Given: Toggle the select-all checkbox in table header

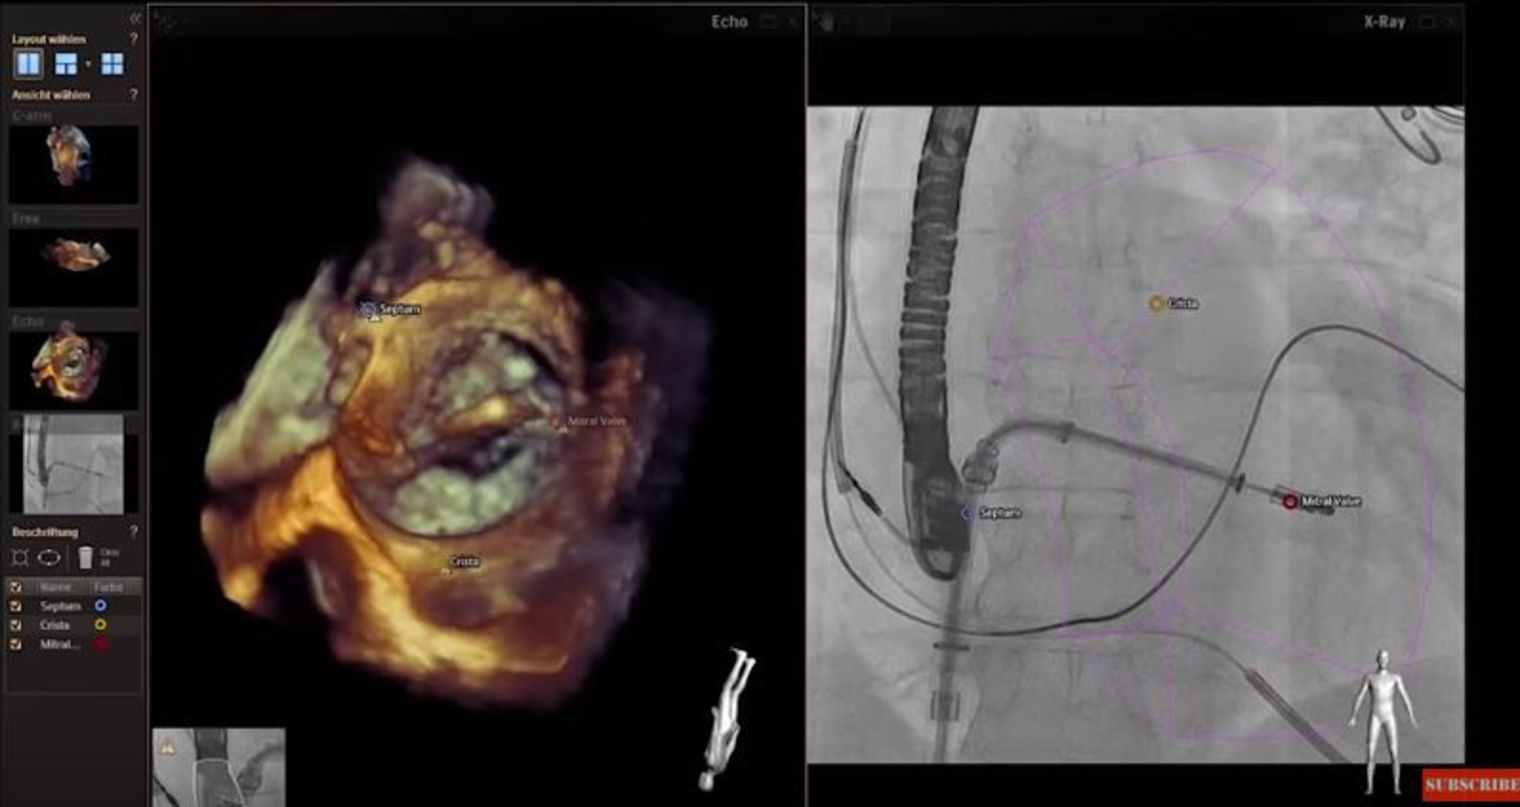Looking at the screenshot, I should coord(15,587).
